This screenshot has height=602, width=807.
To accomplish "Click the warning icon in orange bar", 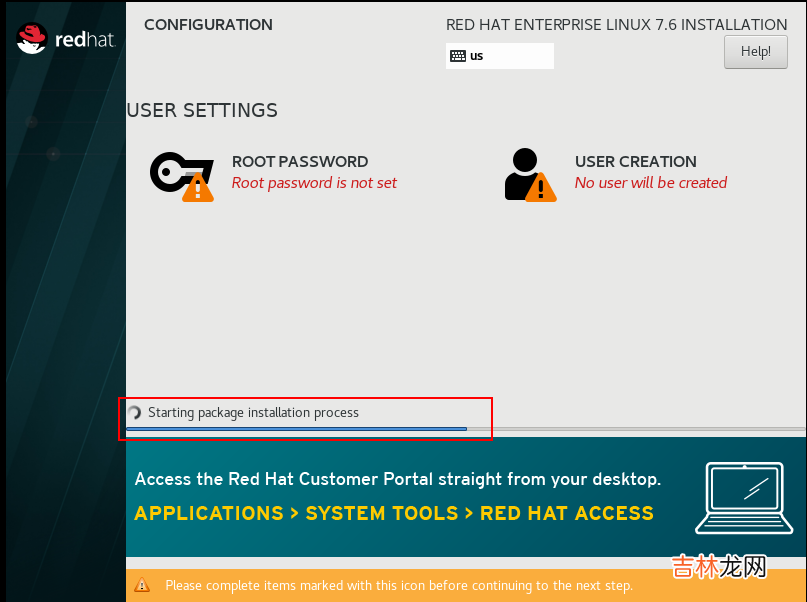I will click(x=143, y=585).
